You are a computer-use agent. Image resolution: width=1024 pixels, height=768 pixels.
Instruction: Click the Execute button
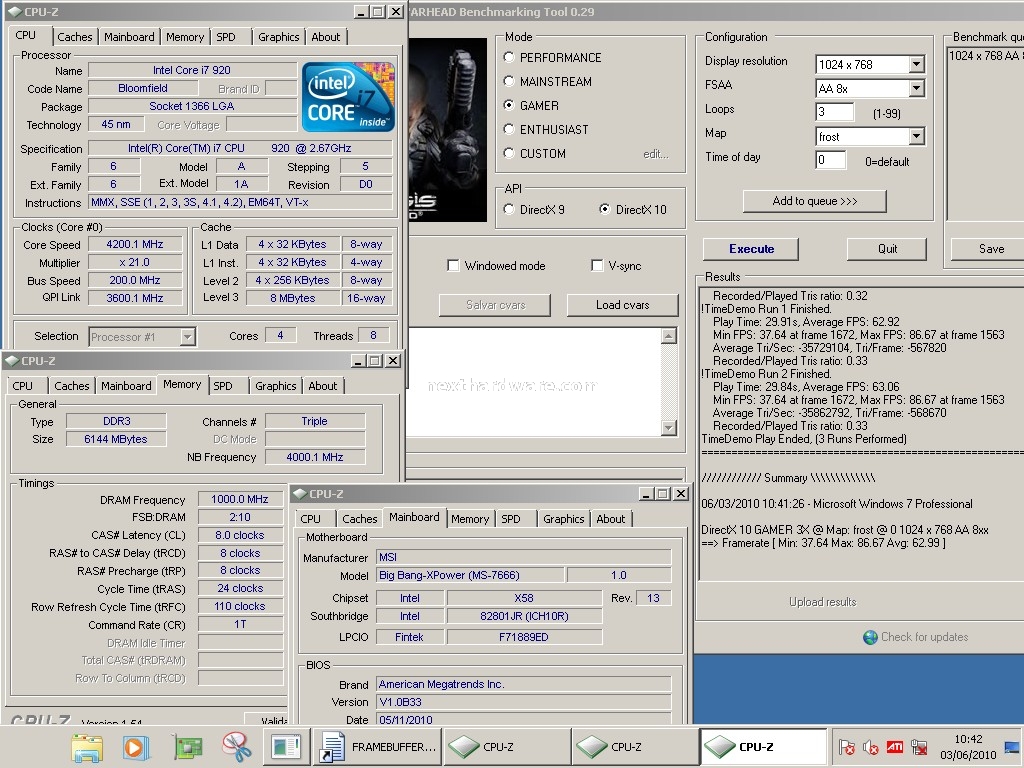(751, 249)
